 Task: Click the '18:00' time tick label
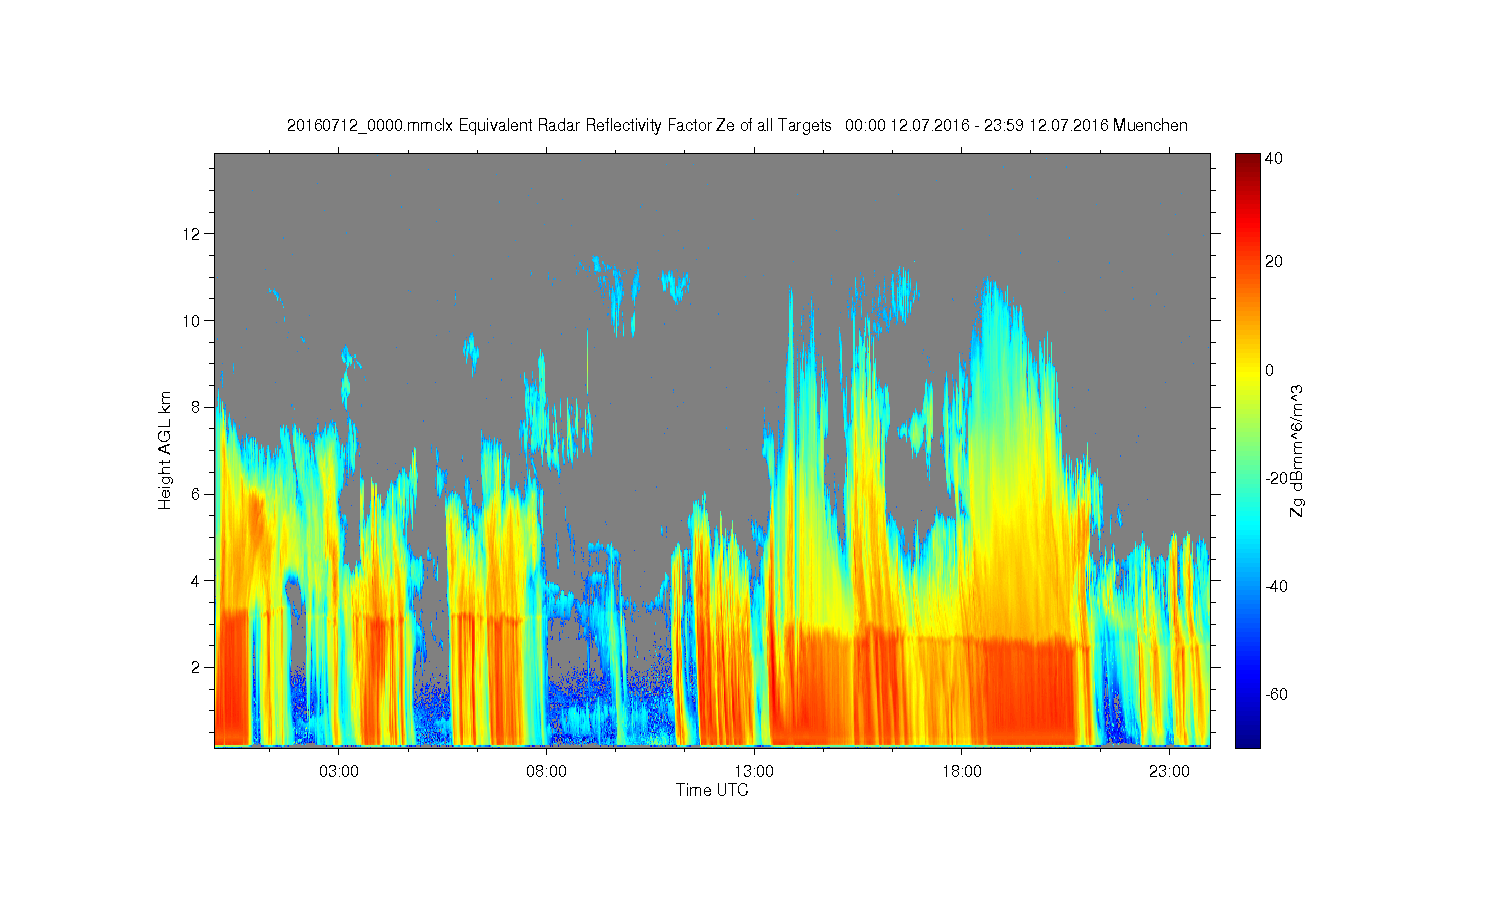[962, 772]
